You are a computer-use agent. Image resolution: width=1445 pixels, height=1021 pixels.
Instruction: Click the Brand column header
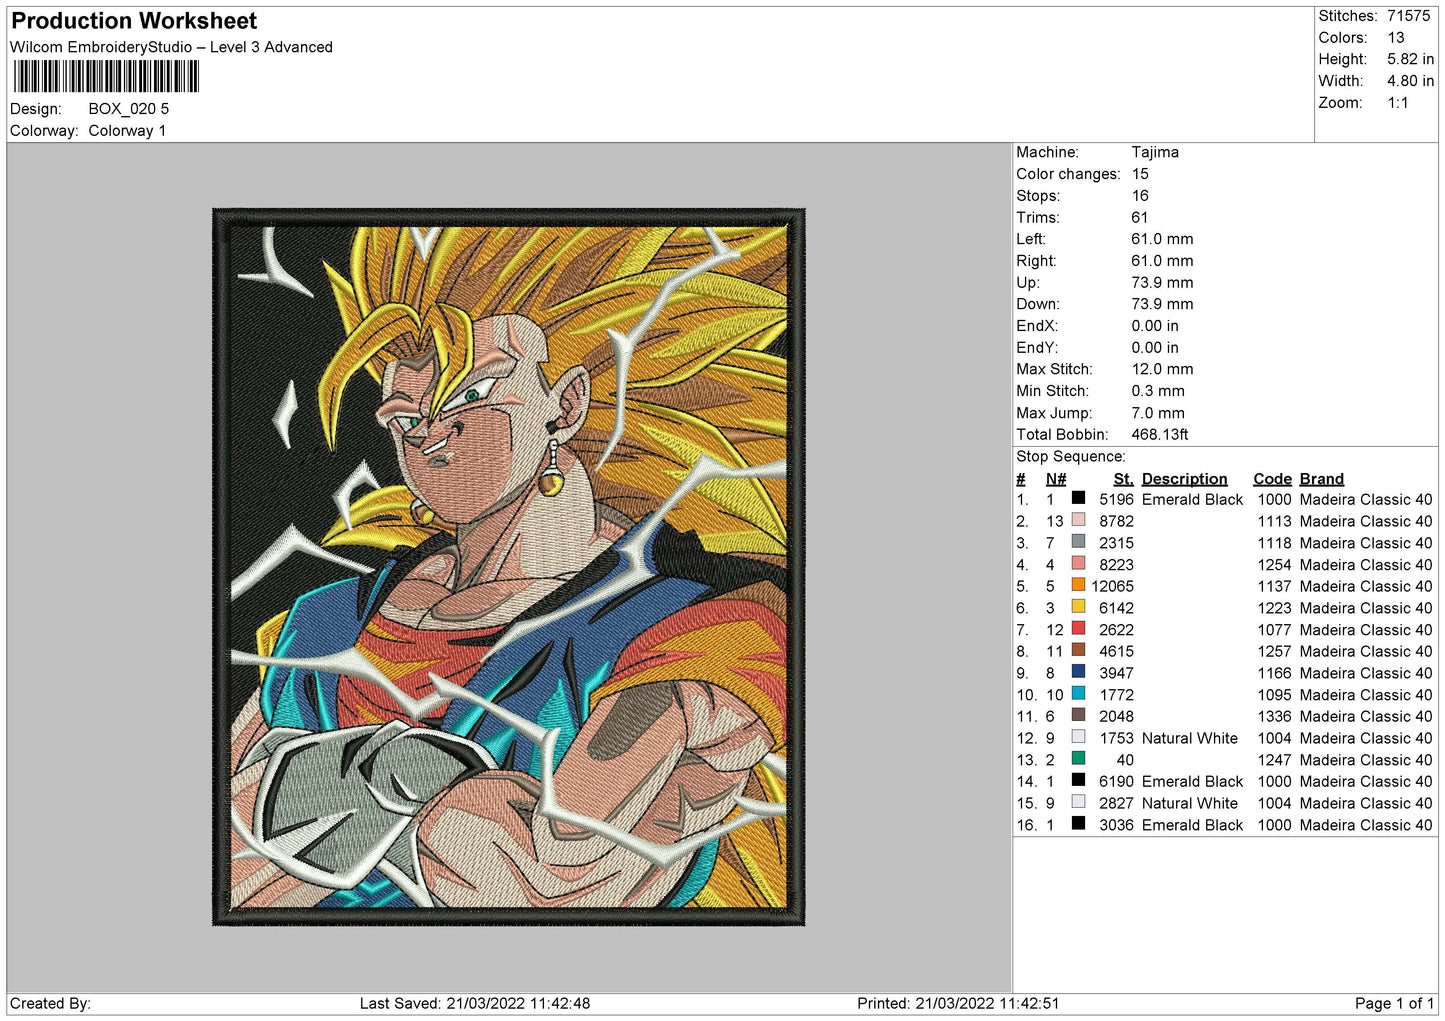coord(1321,479)
